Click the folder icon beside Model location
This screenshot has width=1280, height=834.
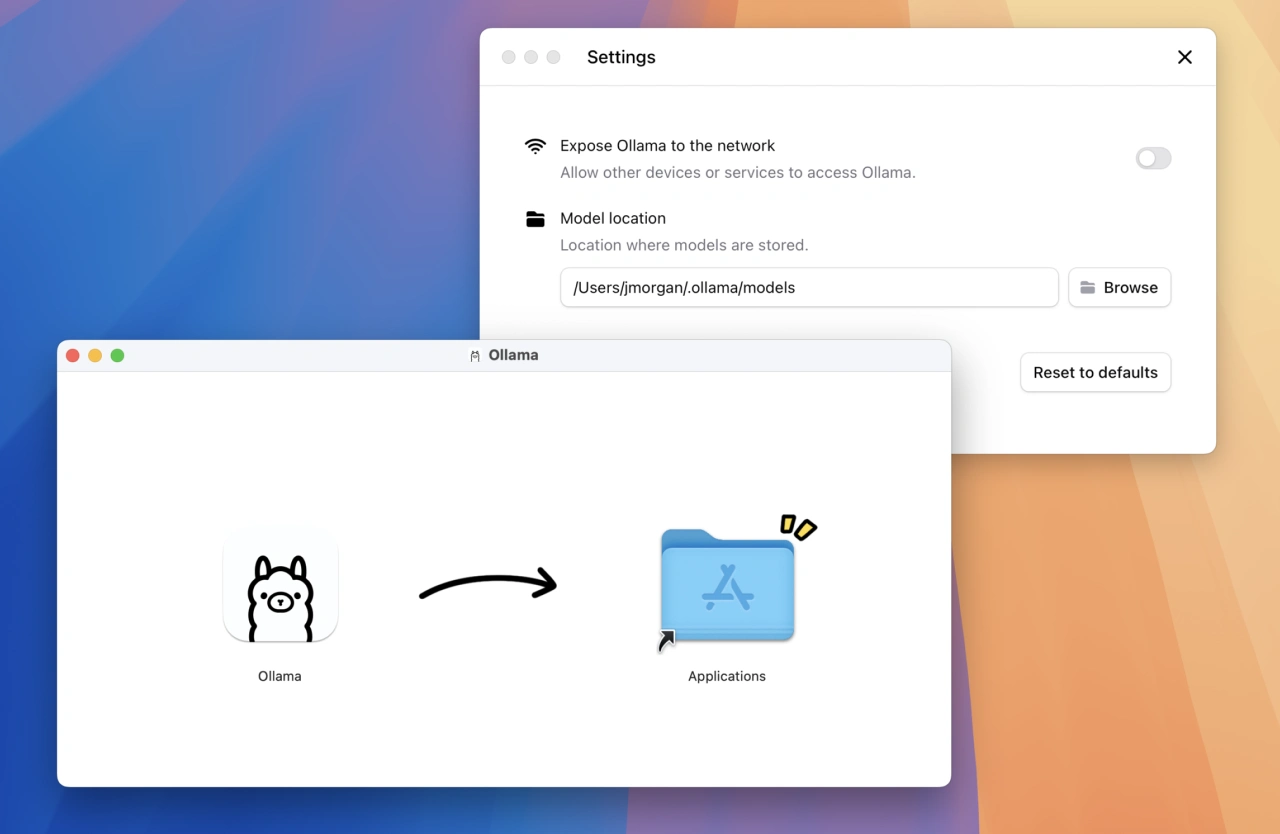coord(536,219)
